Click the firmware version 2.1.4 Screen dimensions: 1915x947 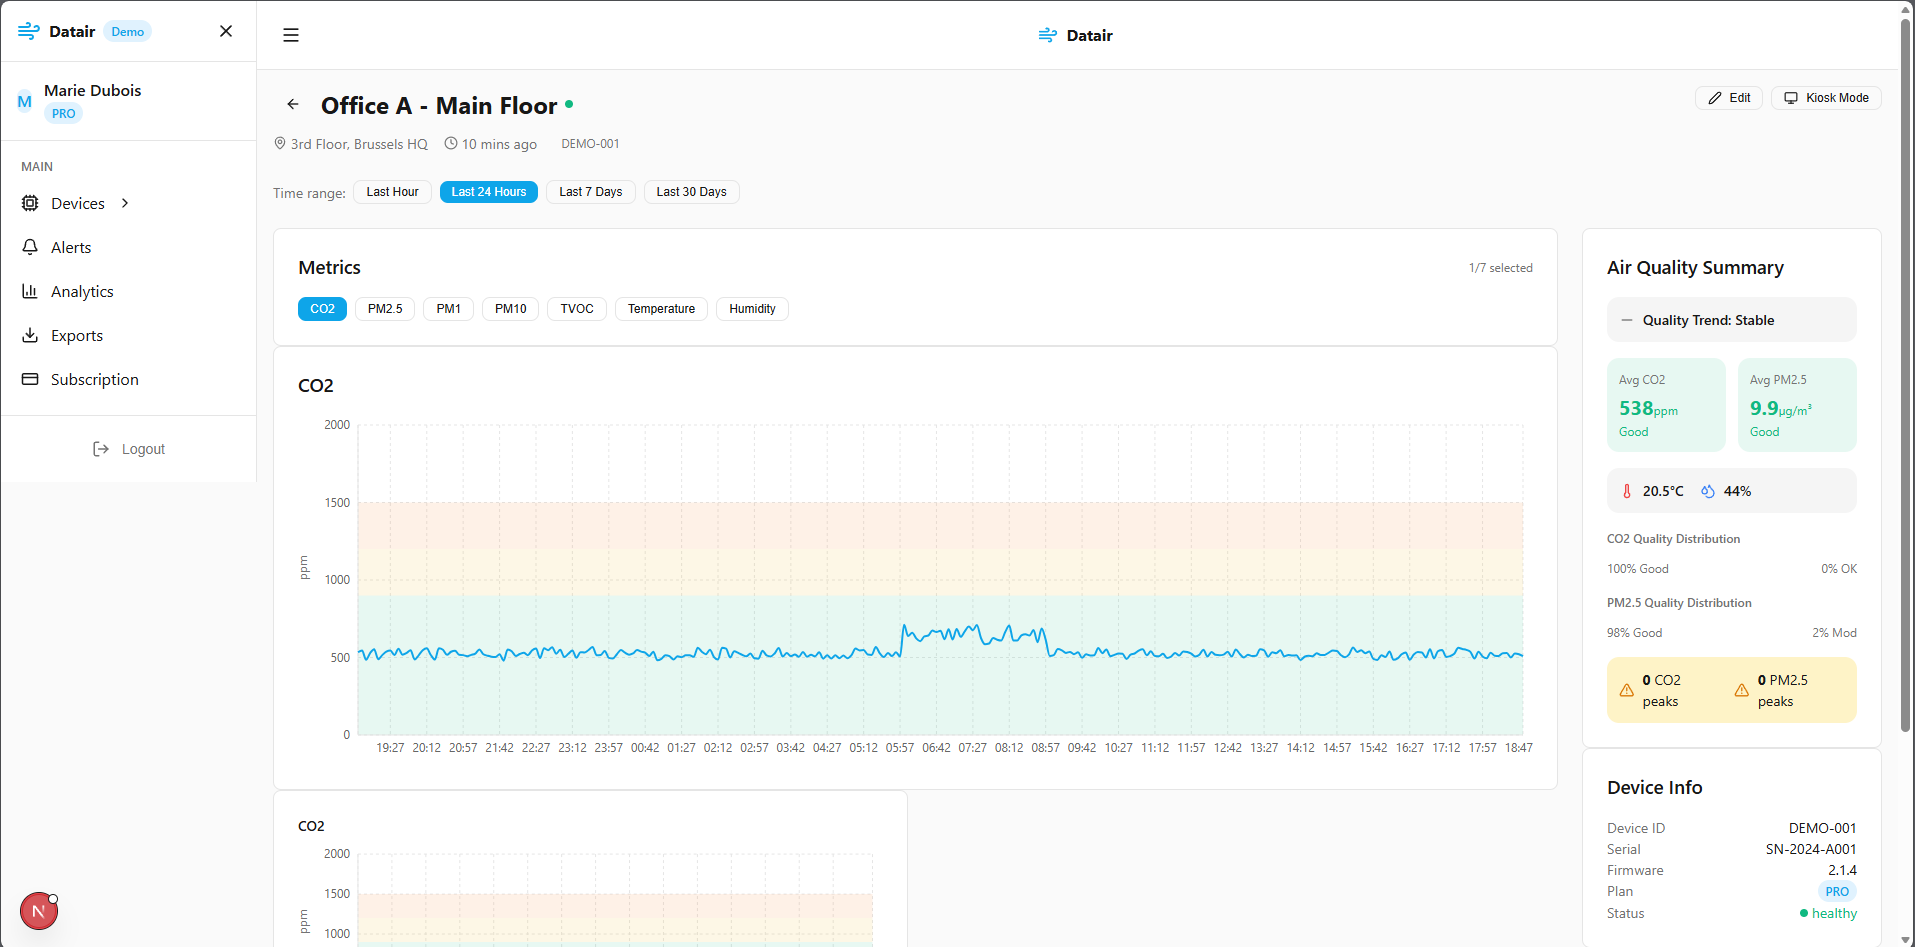click(x=1842, y=870)
